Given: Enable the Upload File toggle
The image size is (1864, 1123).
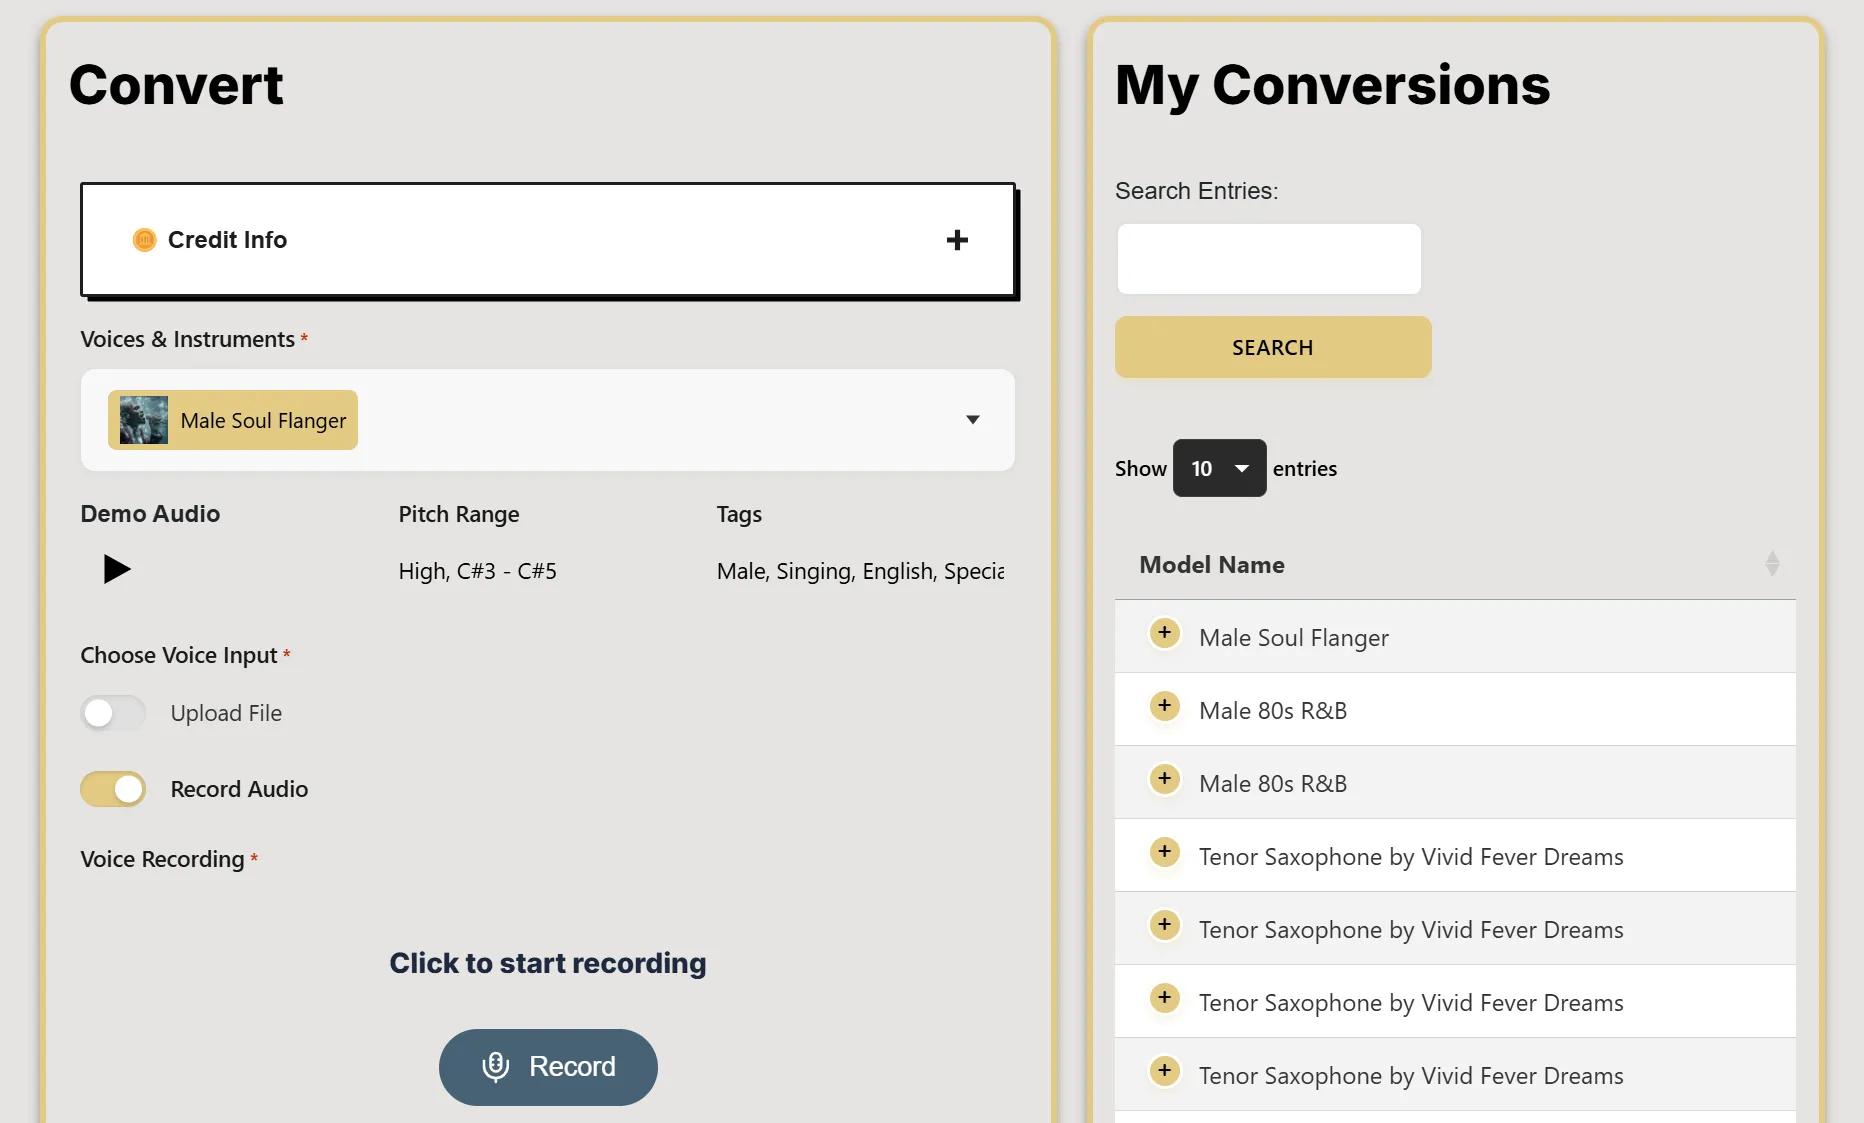Looking at the screenshot, I should coord(113,713).
